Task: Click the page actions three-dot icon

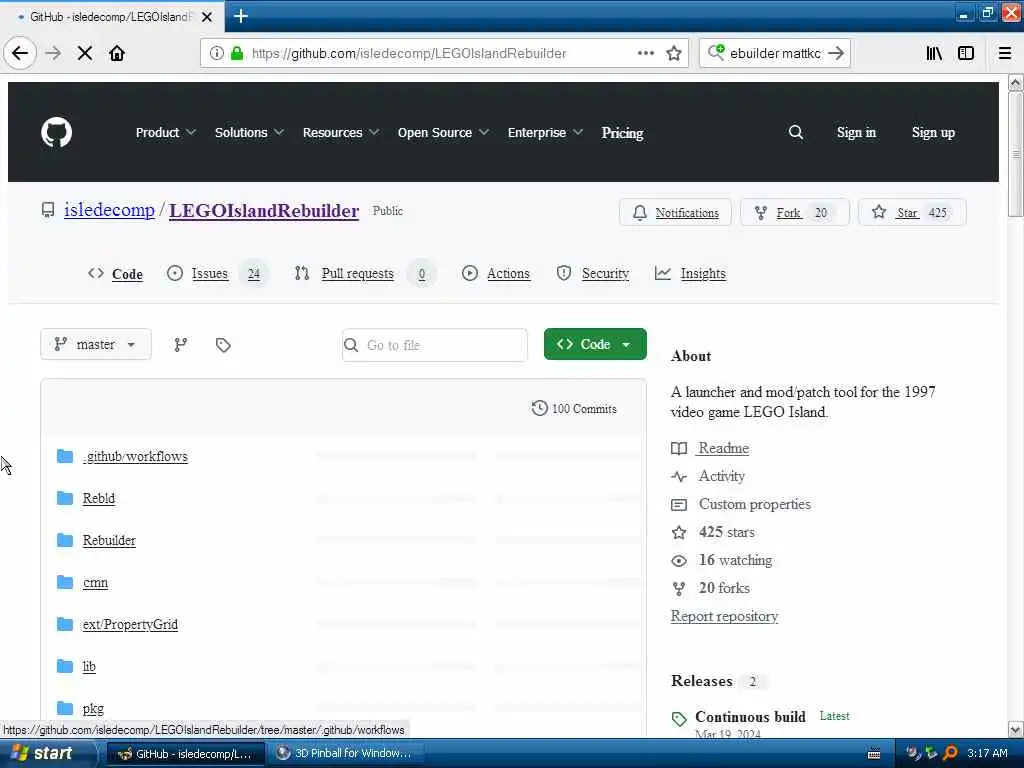Action: pos(645,53)
